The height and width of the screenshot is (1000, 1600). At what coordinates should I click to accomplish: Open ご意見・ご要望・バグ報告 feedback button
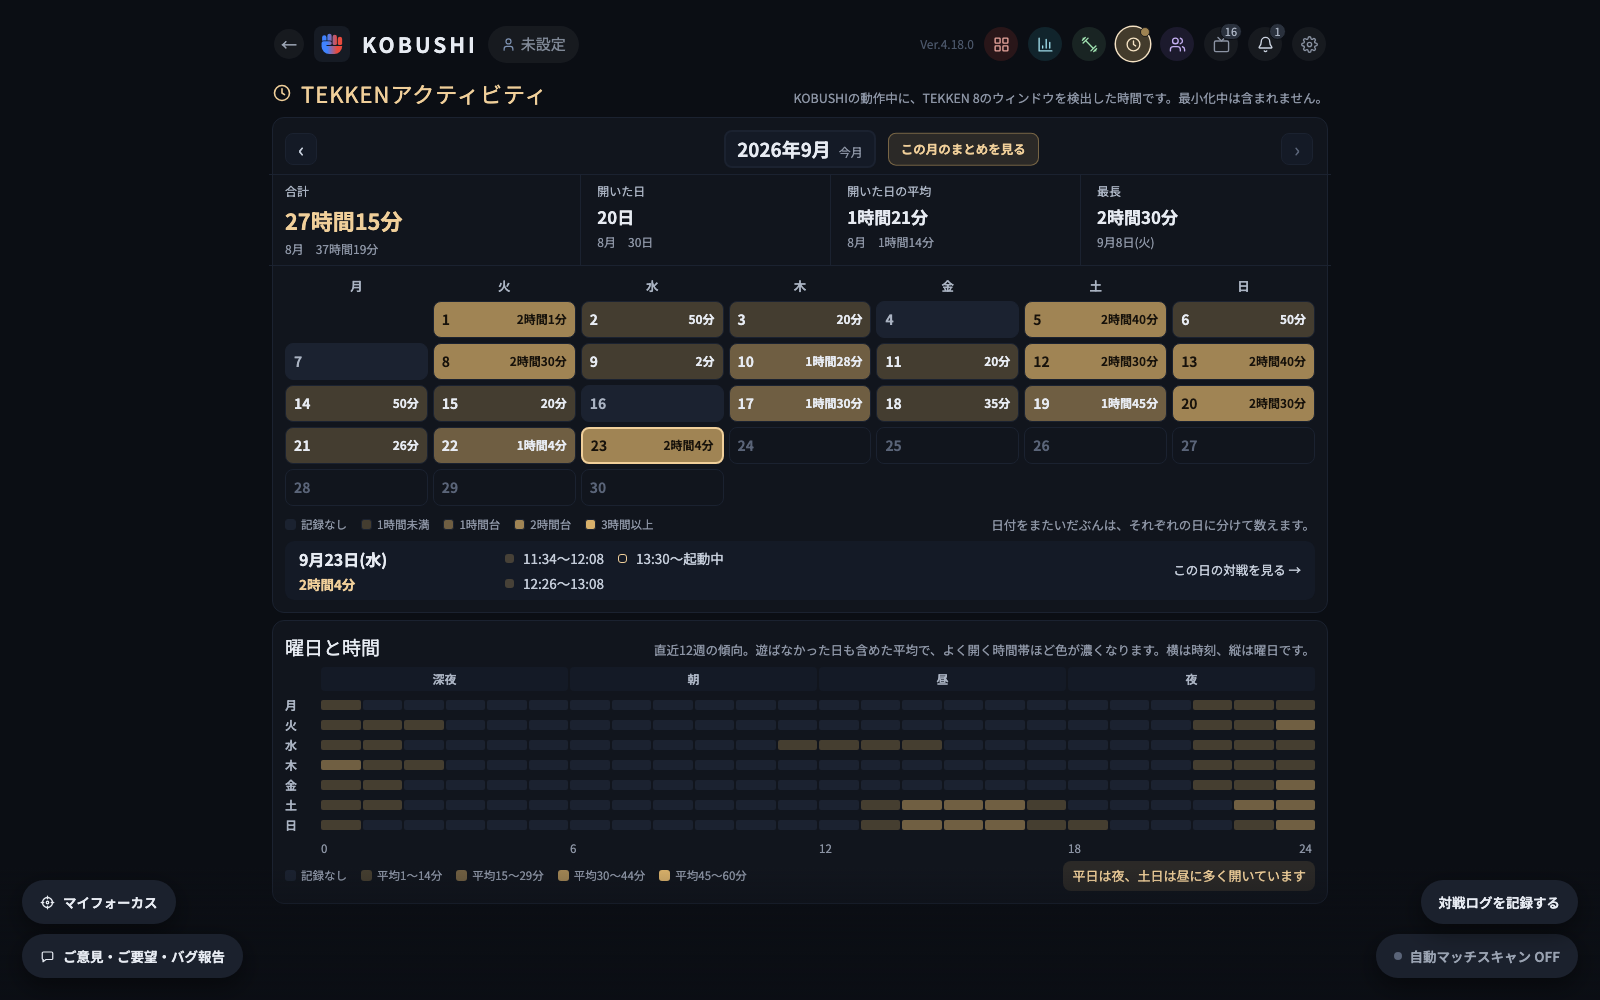(132, 957)
